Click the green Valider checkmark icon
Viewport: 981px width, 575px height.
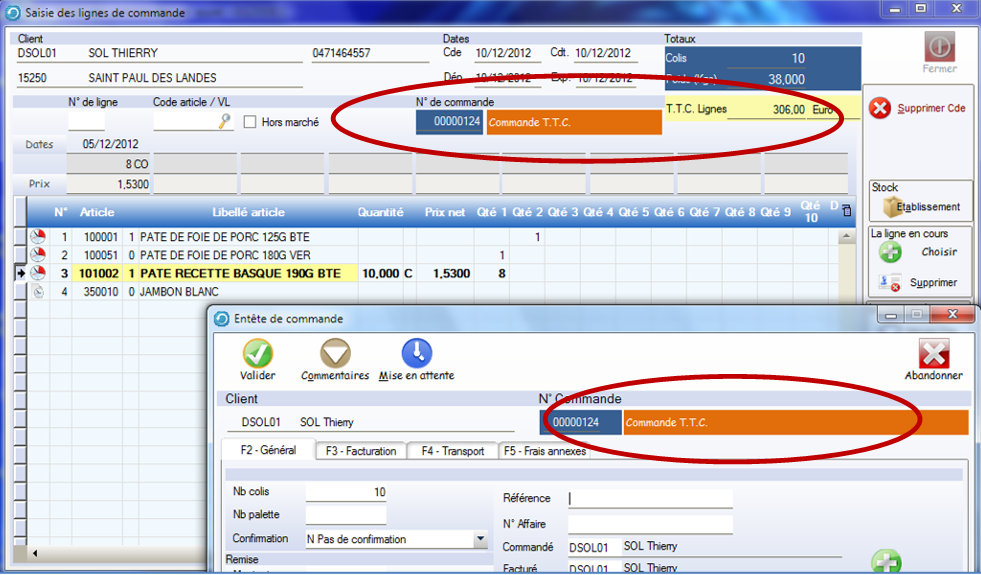coord(257,353)
